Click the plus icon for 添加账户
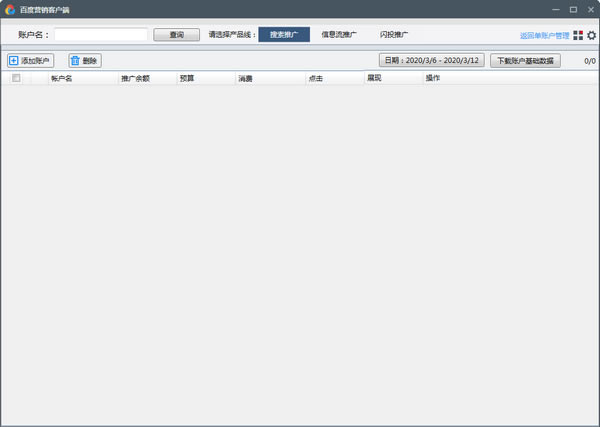Screen dimensions: 600x427 [x=13, y=61]
